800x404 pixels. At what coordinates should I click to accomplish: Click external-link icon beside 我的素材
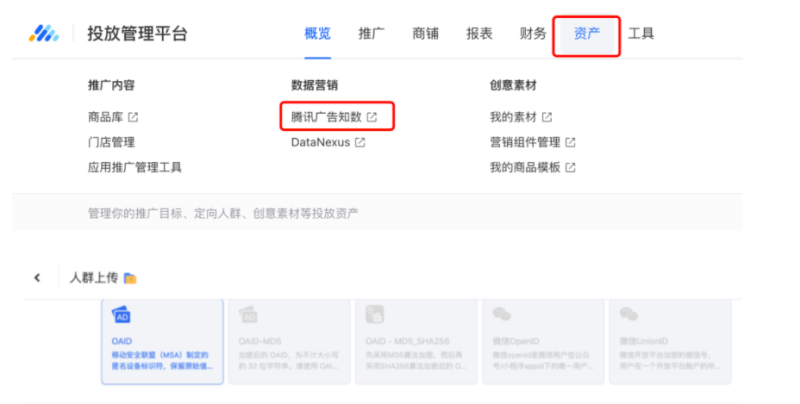coord(547,117)
